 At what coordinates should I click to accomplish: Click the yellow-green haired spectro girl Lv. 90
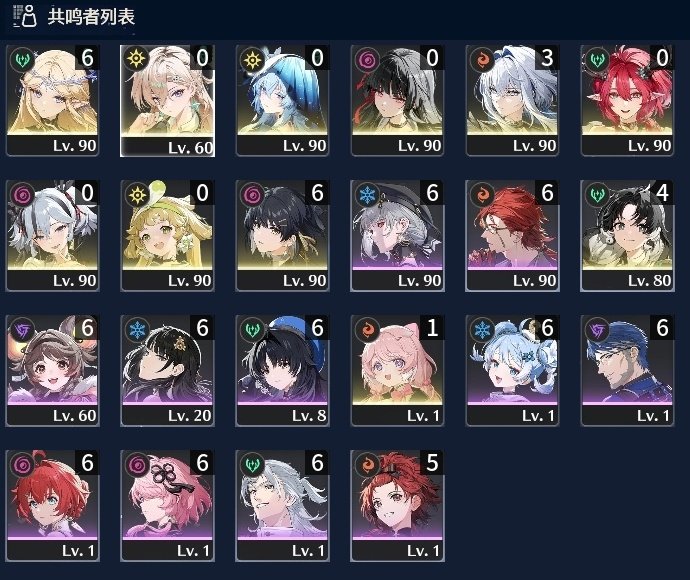(167, 235)
